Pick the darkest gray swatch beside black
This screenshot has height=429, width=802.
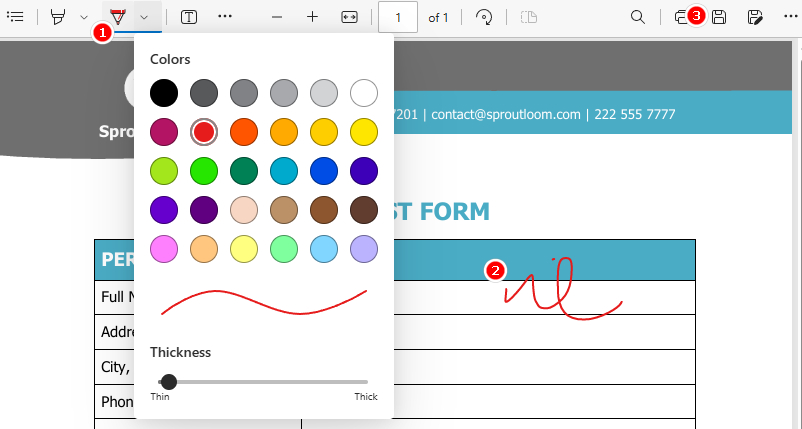click(x=204, y=93)
